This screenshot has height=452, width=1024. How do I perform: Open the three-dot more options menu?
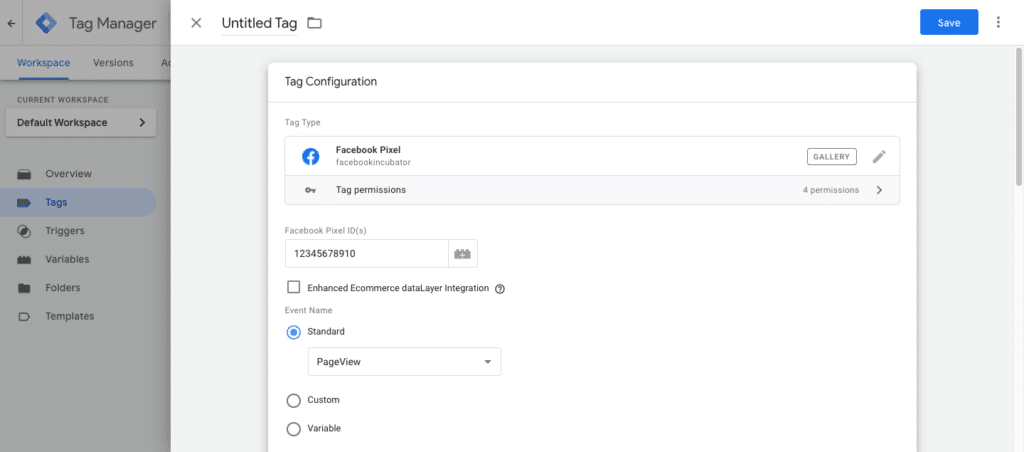tap(998, 22)
